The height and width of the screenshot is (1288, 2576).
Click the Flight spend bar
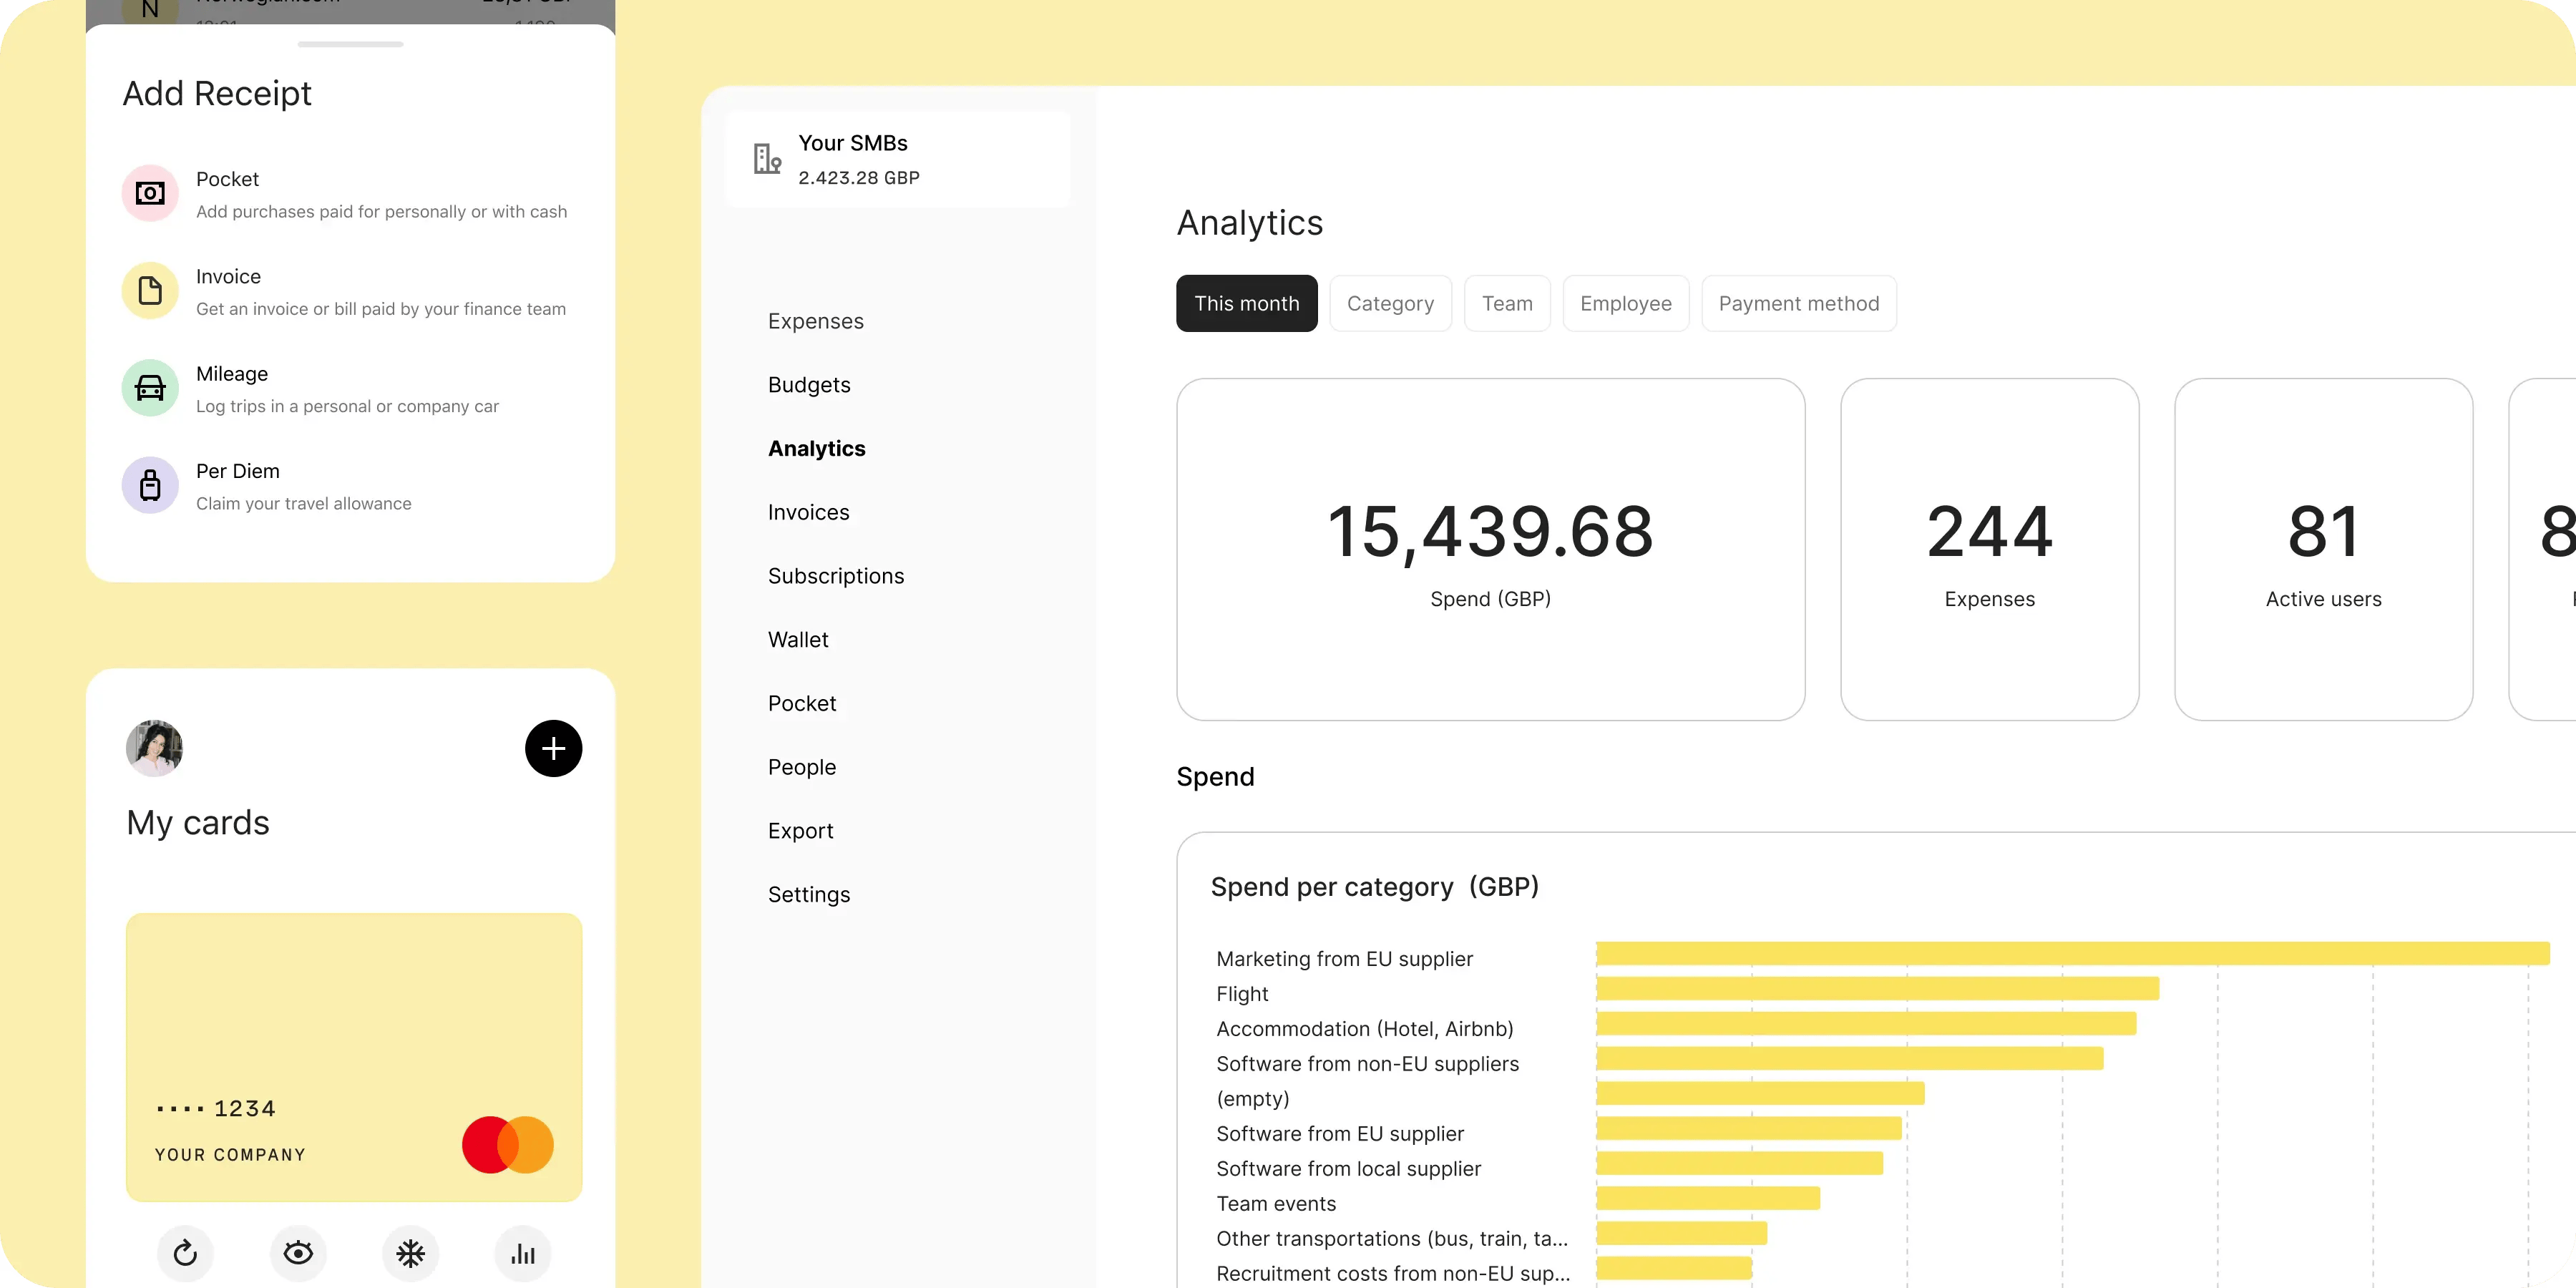pyautogui.click(x=1877, y=988)
